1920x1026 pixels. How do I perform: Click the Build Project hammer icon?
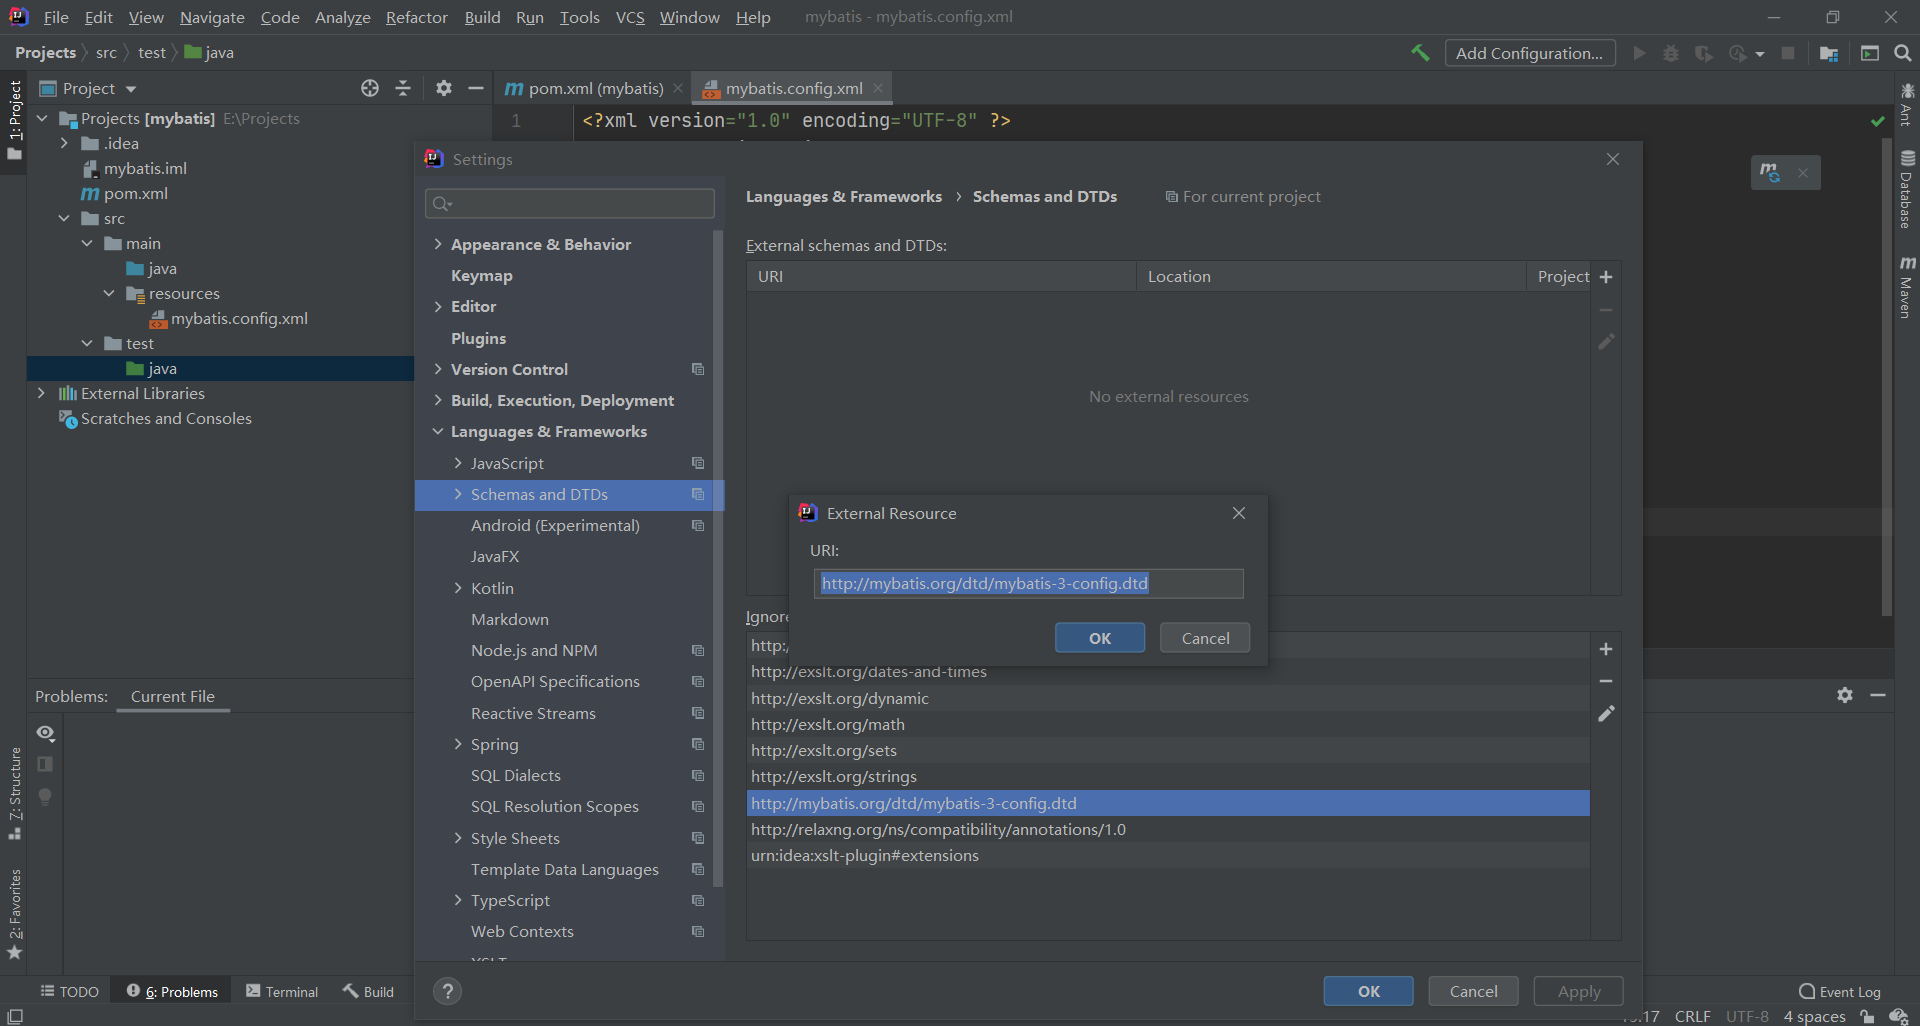[x=1420, y=53]
